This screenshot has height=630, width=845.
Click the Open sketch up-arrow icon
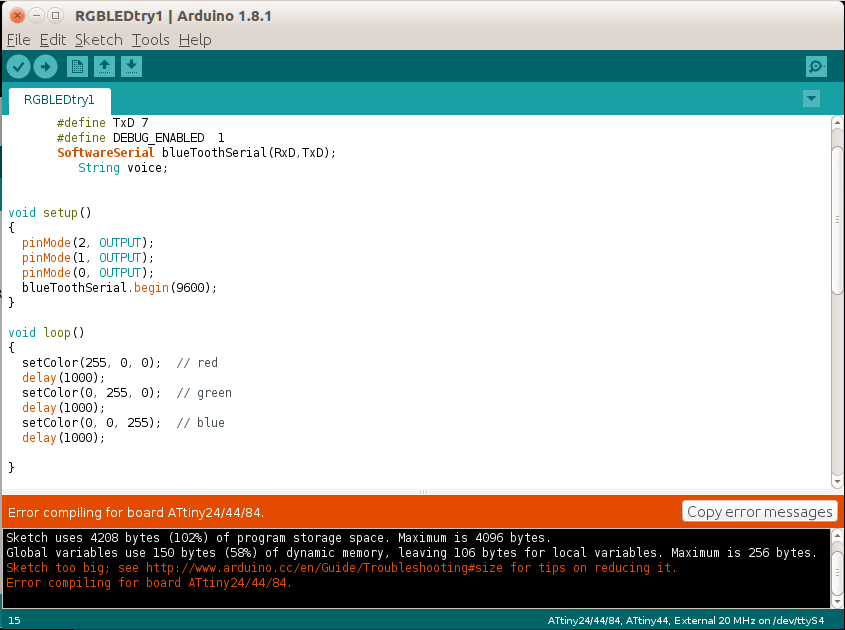pyautogui.click(x=105, y=67)
